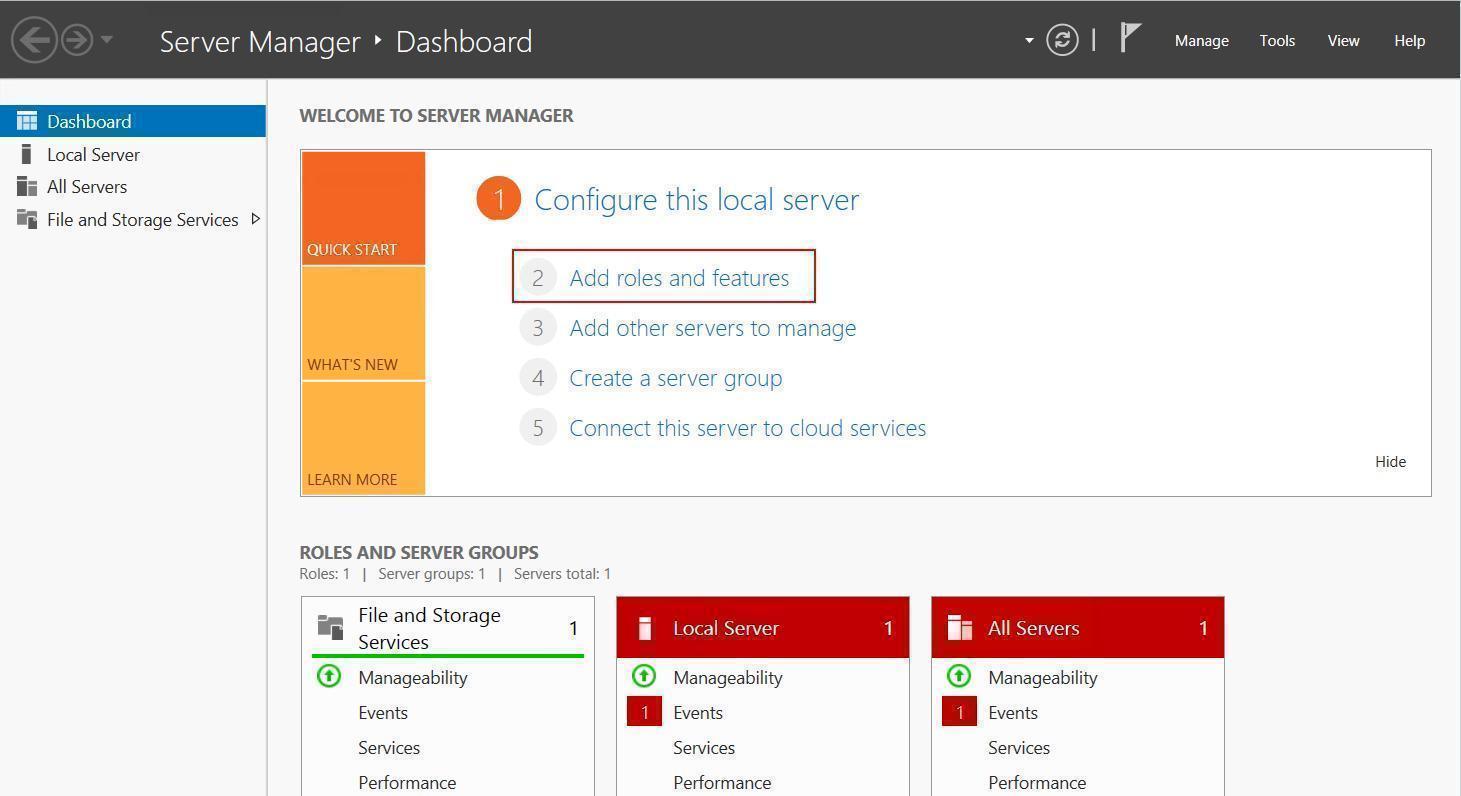
Task: Open Manageability in File and Storage Services tile
Action: click(x=413, y=677)
